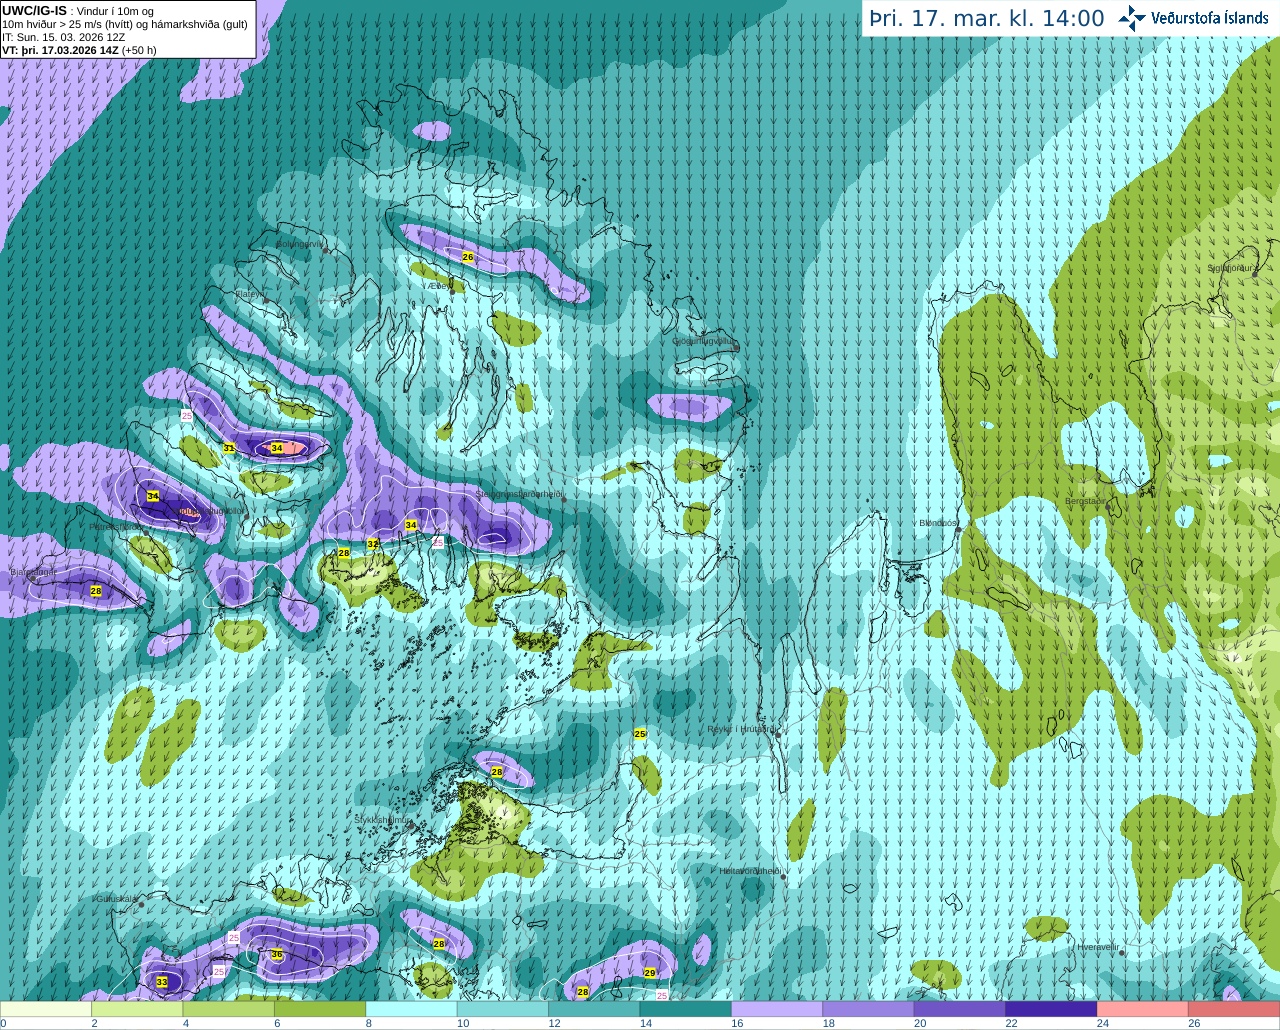
Task: Select the 'VT: þri. 17.03.2026 14Z (+50 h)' line
Action: click(79, 50)
